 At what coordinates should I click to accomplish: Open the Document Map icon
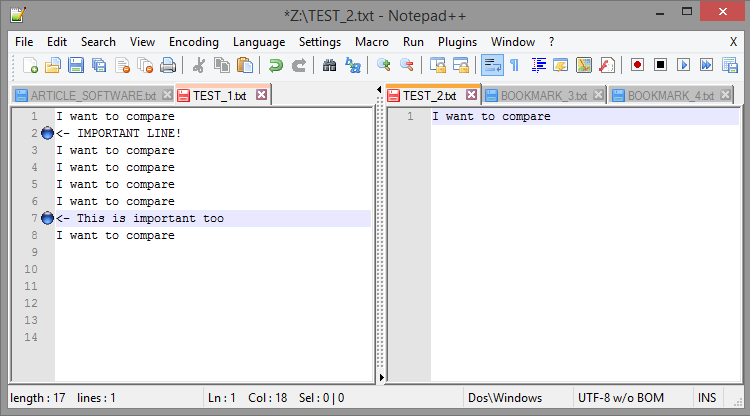point(584,65)
